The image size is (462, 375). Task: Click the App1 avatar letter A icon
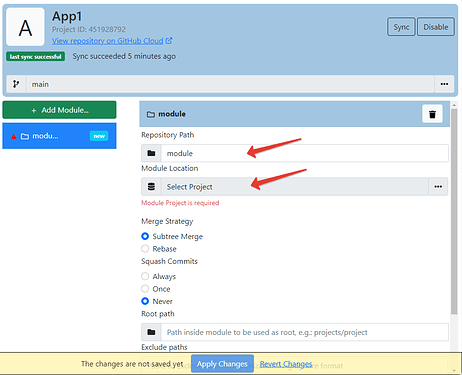tap(25, 27)
